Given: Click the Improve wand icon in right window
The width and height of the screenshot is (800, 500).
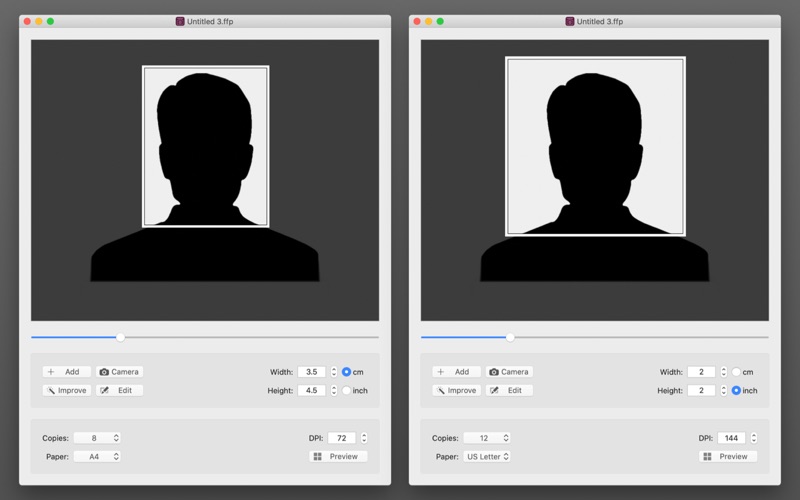Looking at the screenshot, I should click(x=440, y=391).
